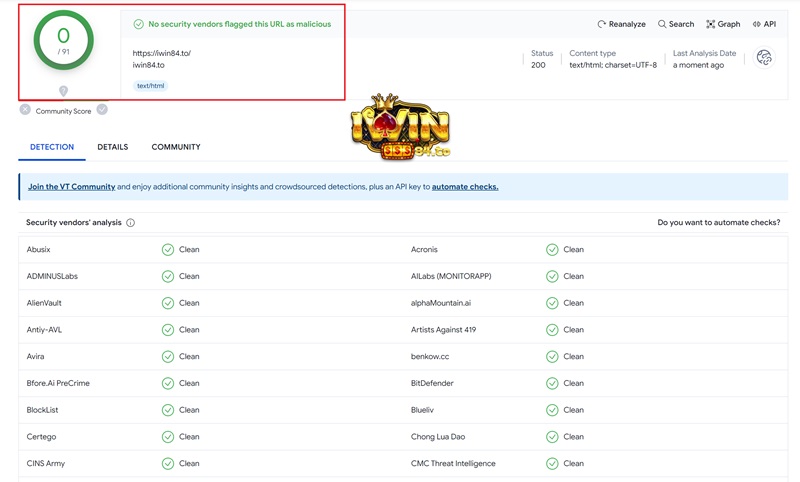The height and width of the screenshot is (482, 800).
Task: Click the AlienVault clean check icon
Action: pos(168,303)
